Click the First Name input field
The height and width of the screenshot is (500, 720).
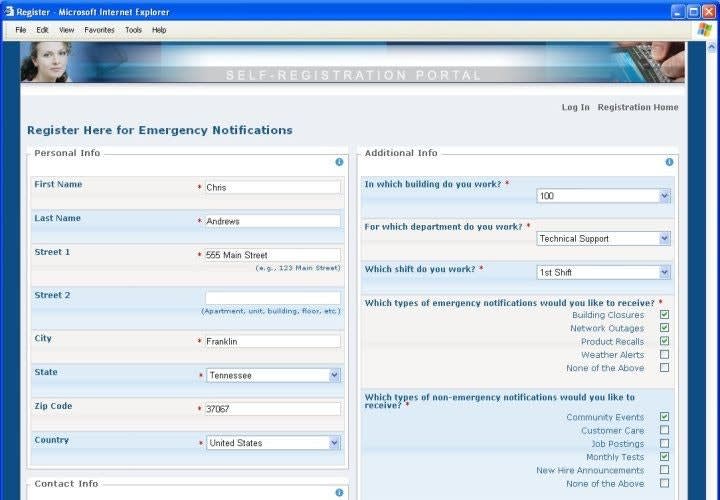[x=272, y=187]
